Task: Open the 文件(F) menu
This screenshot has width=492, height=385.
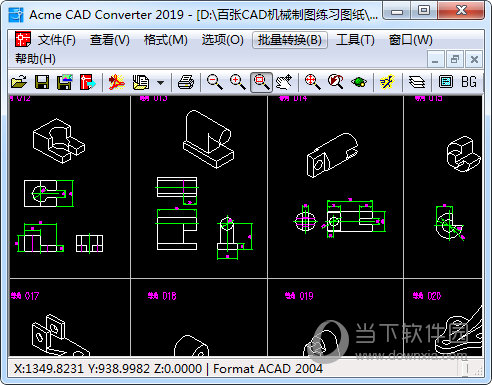Action: (57, 40)
